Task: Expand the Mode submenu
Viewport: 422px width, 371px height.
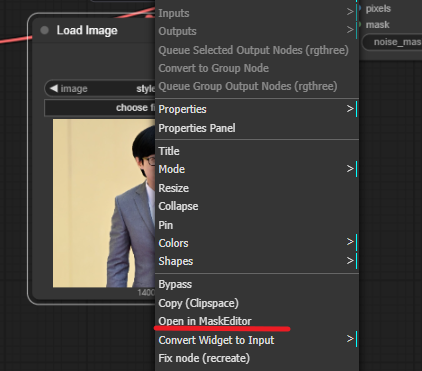Action: click(x=257, y=169)
